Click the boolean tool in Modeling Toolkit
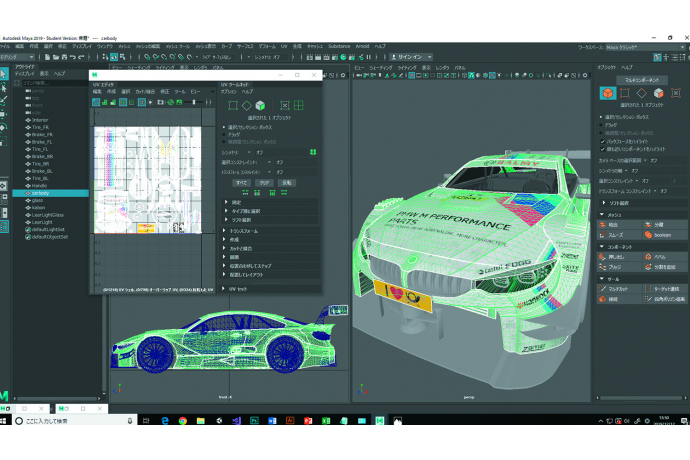 click(x=664, y=235)
